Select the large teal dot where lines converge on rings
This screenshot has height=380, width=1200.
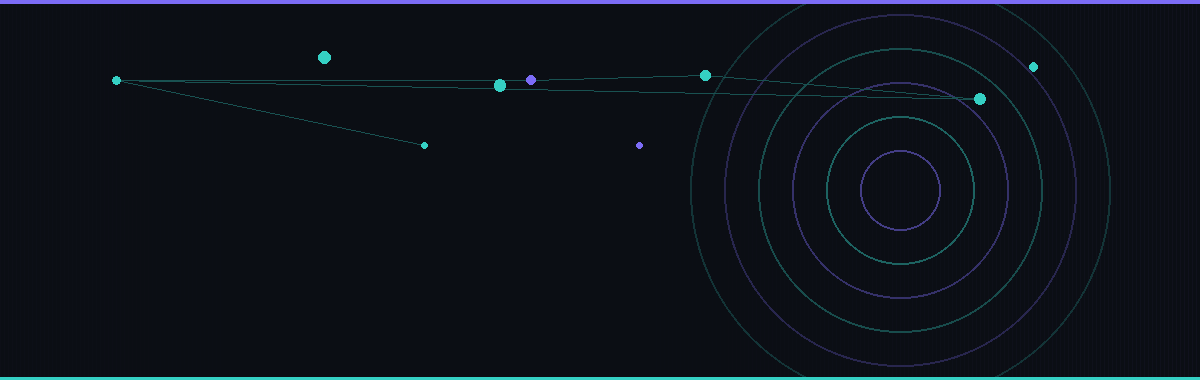click(980, 98)
